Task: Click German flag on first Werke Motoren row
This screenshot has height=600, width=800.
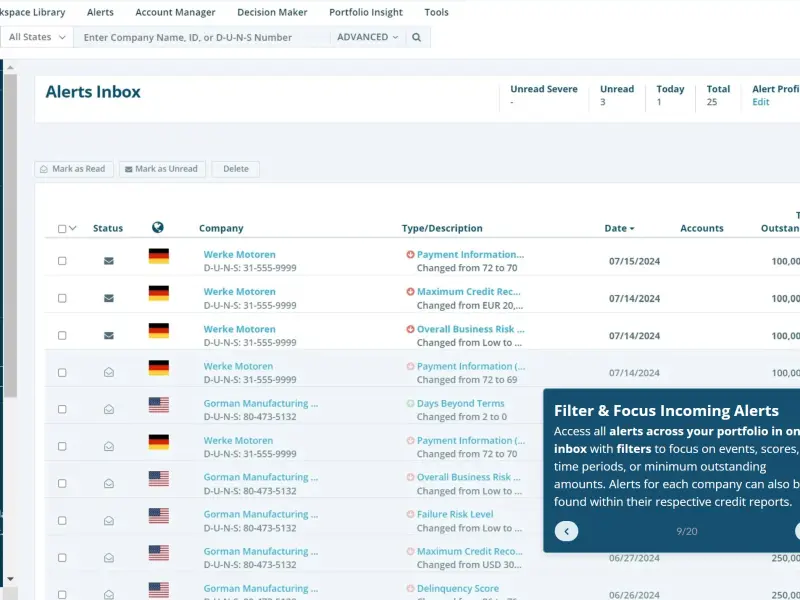Action: [x=159, y=256]
